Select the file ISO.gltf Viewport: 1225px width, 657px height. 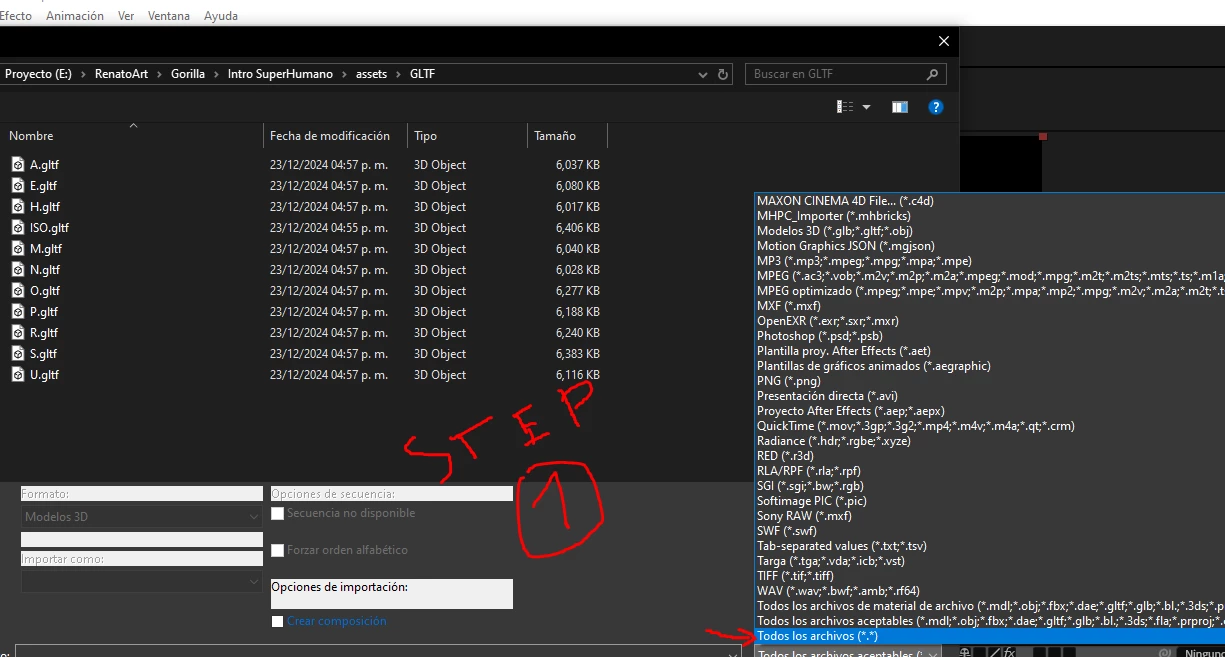click(50, 228)
